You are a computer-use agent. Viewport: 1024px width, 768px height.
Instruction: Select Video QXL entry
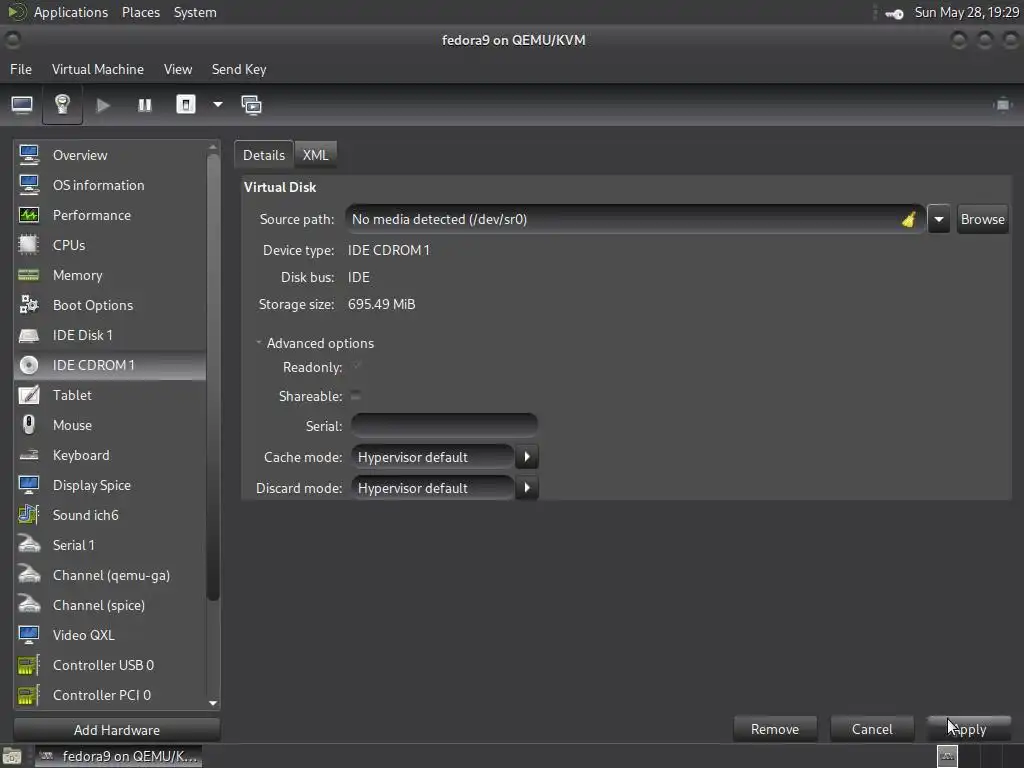110,635
